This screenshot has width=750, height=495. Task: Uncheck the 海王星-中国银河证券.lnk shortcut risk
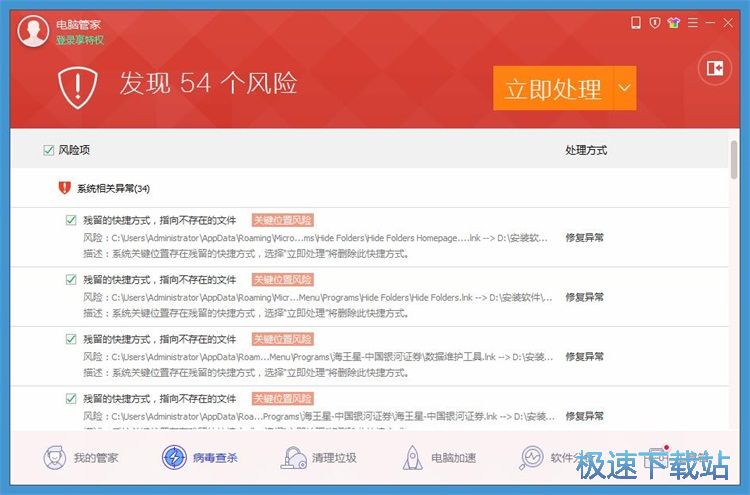pos(71,398)
